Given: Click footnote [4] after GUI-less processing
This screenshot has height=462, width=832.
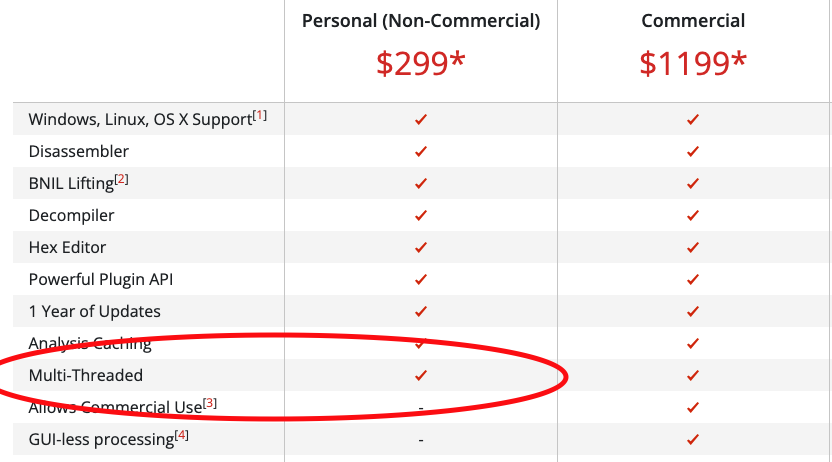Looking at the screenshot, I should tap(181, 435).
